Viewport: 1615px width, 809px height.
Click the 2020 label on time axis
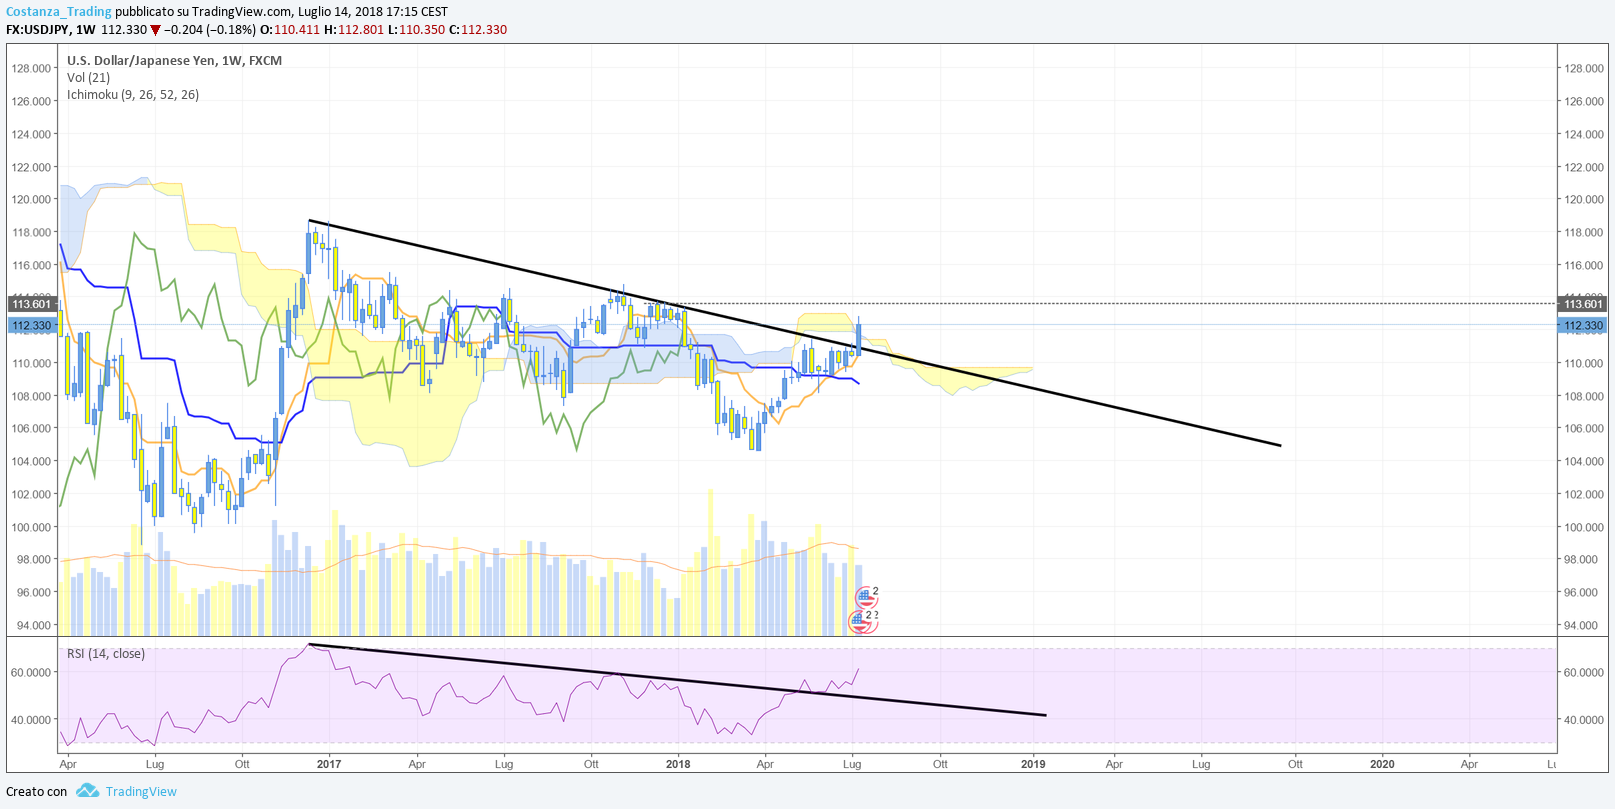[1382, 764]
